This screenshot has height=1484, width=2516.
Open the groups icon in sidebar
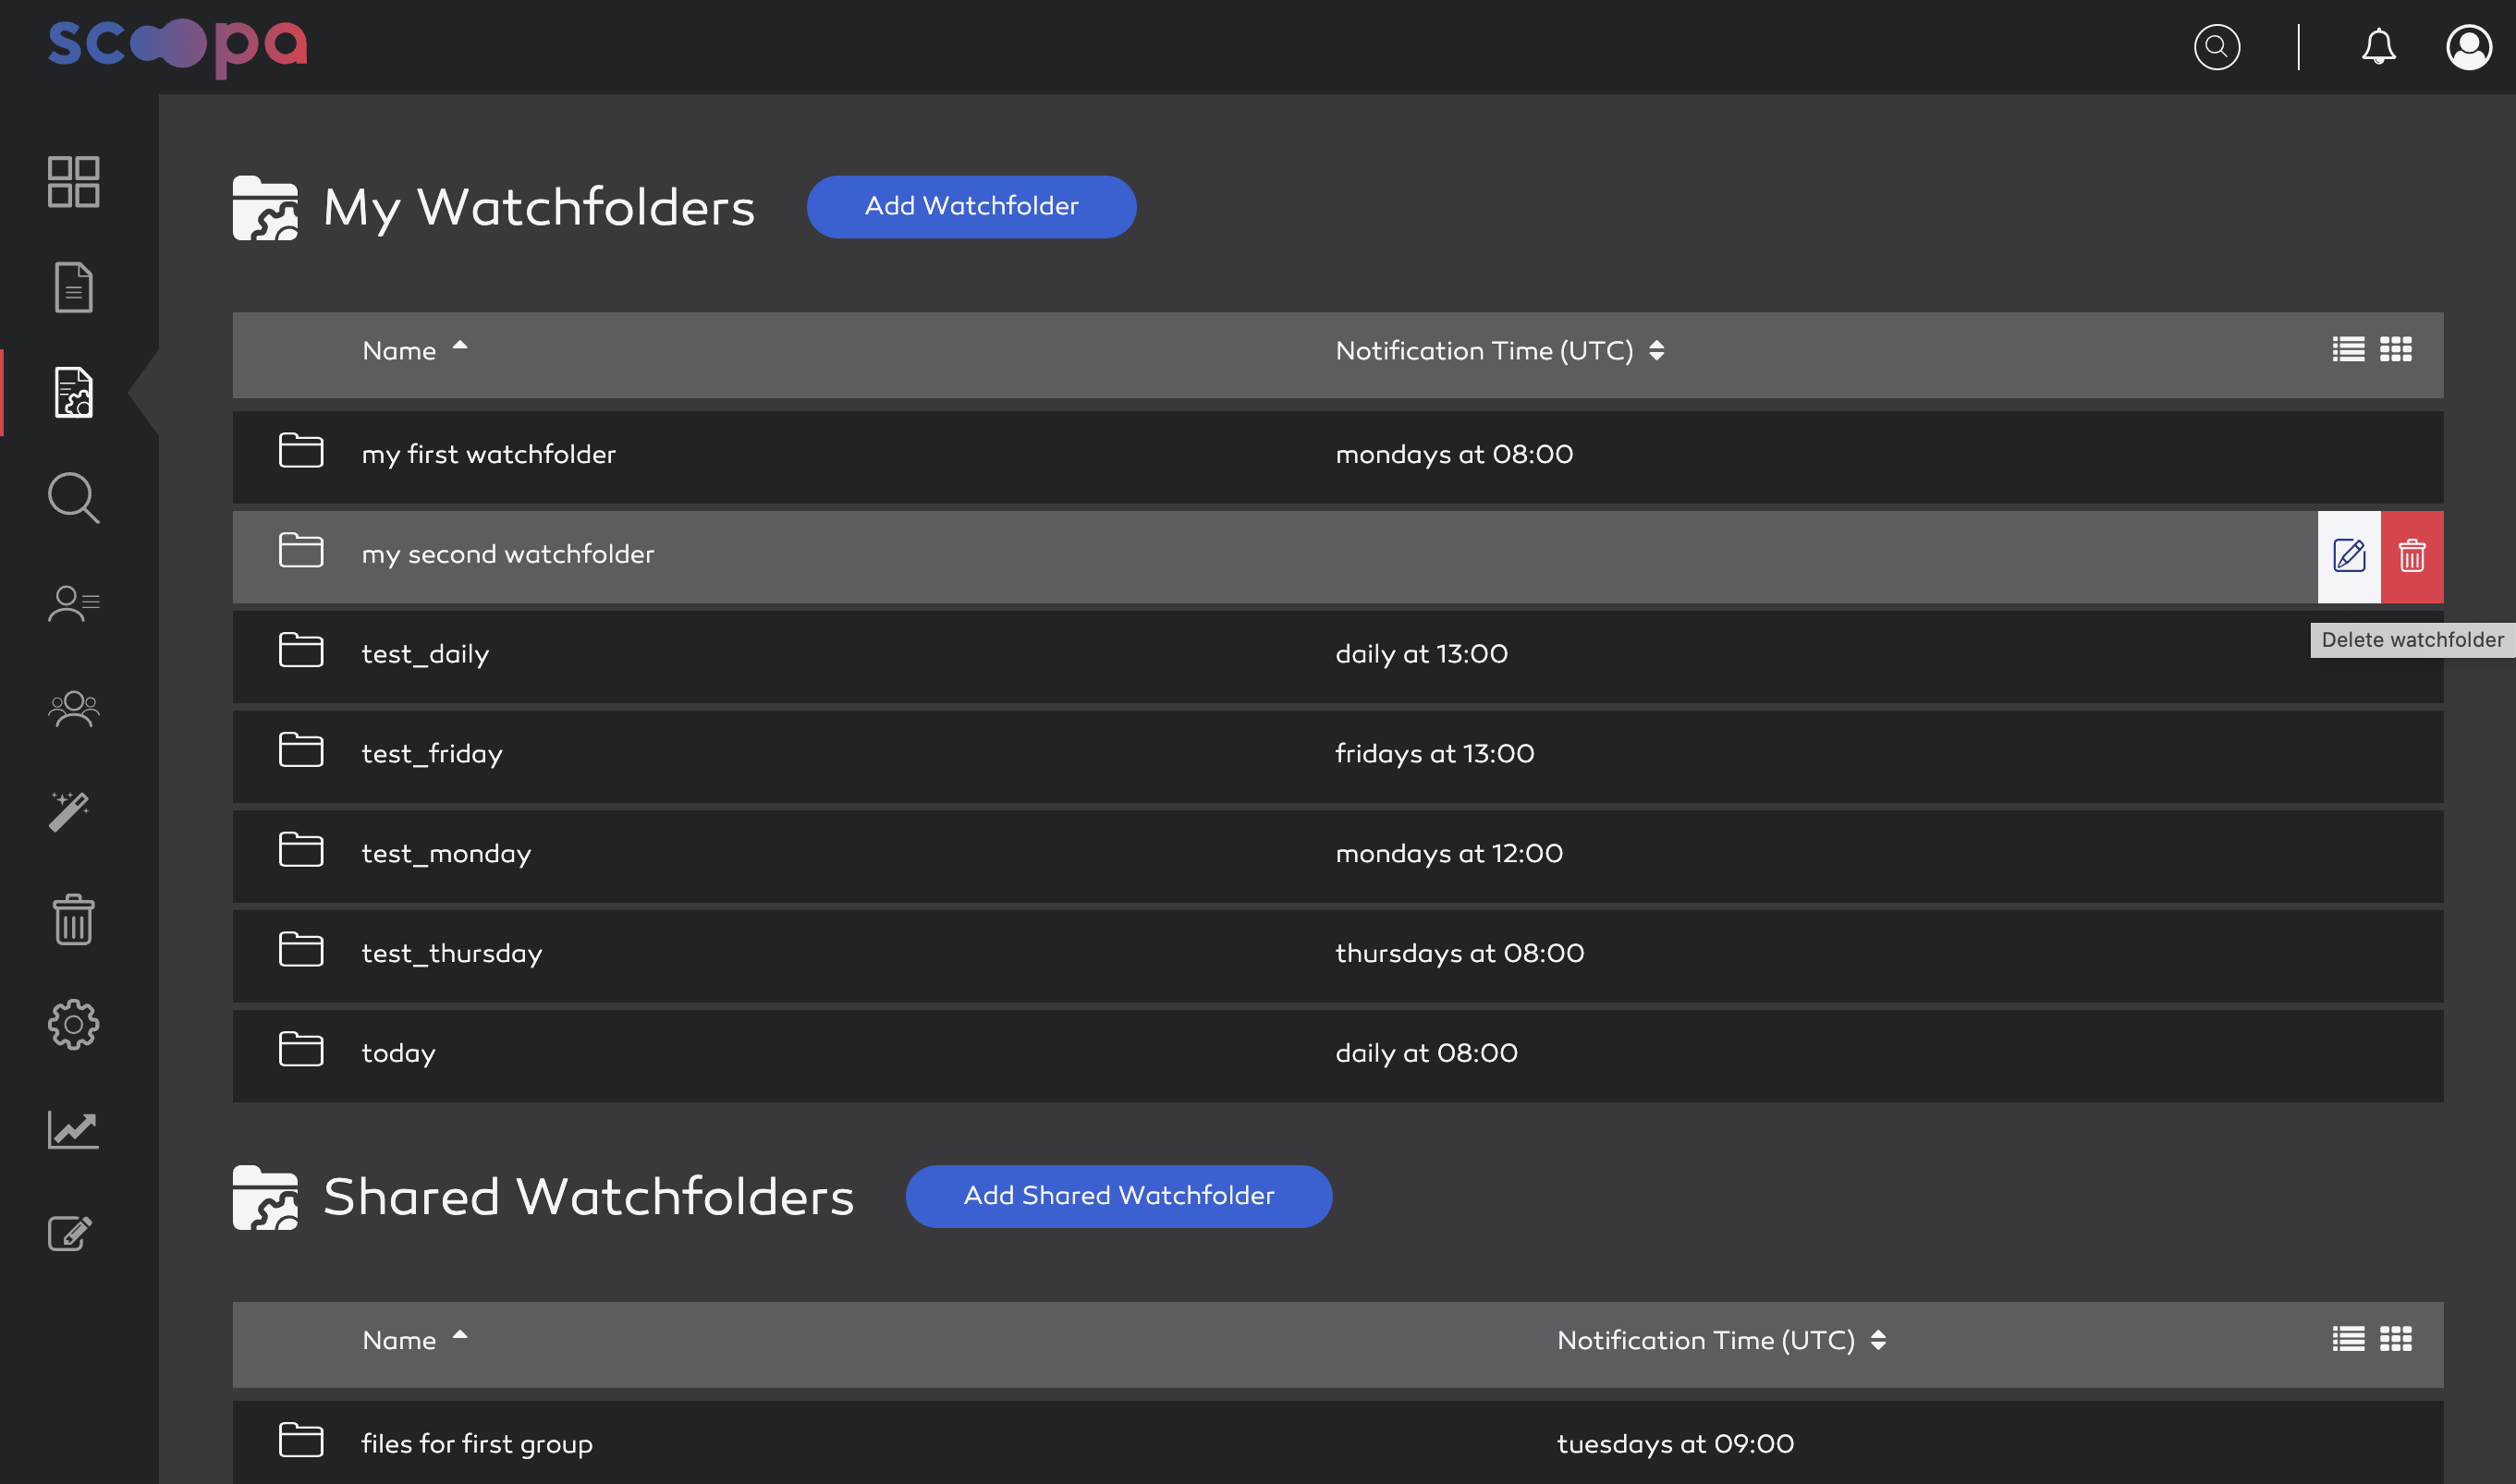pyautogui.click(x=73, y=709)
